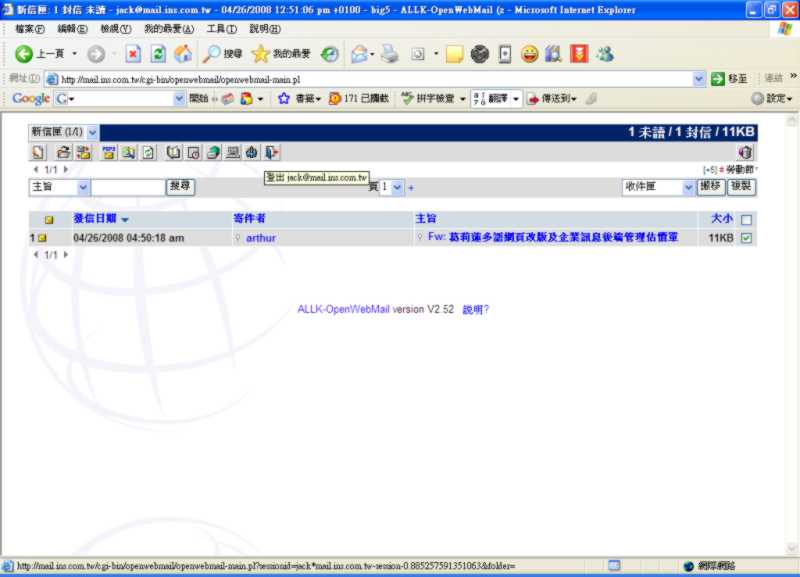The image size is (800, 577).
Task: Open the Back button history dropdown arrow
Action: [74, 54]
